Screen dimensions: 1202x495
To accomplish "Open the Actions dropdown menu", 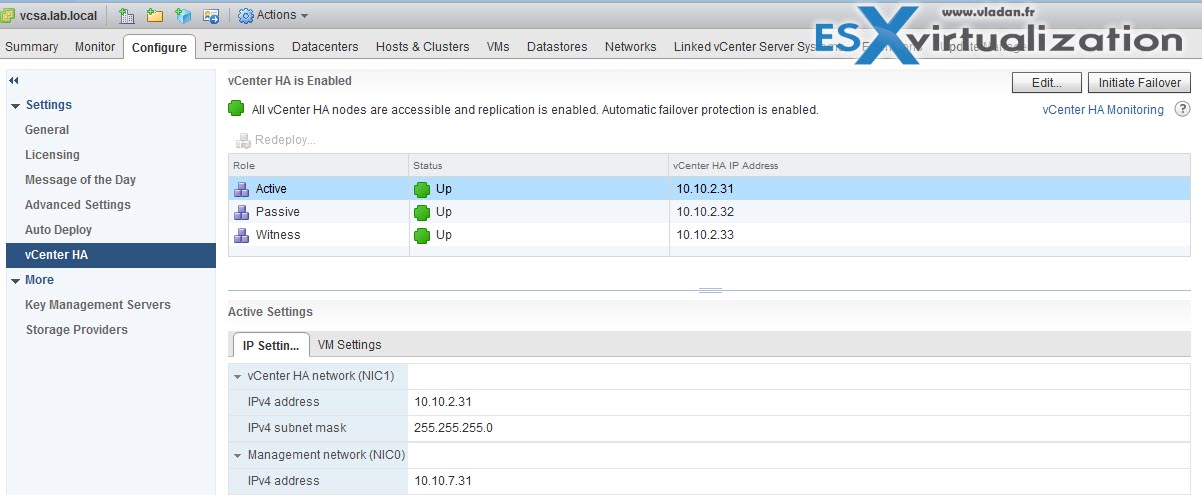I will coord(273,15).
